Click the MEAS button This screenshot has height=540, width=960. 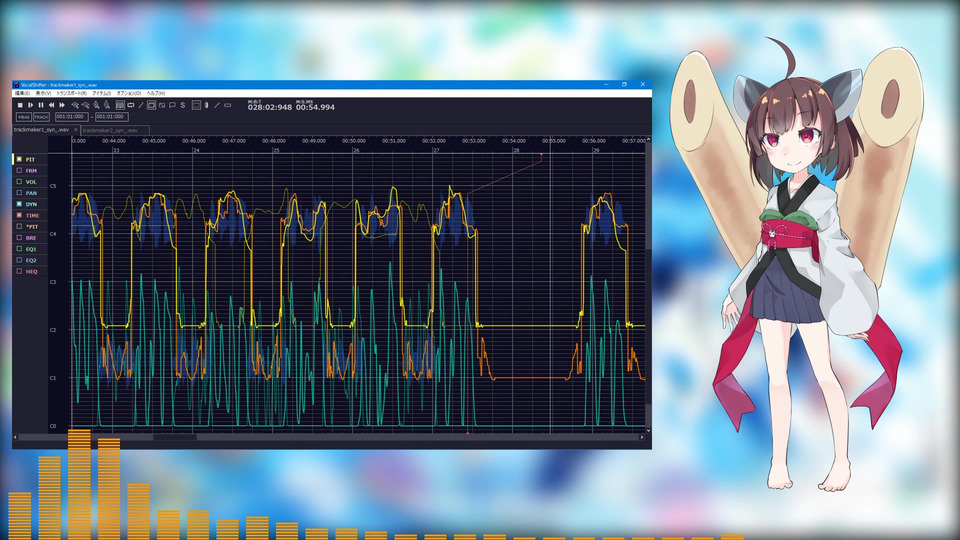(24, 117)
